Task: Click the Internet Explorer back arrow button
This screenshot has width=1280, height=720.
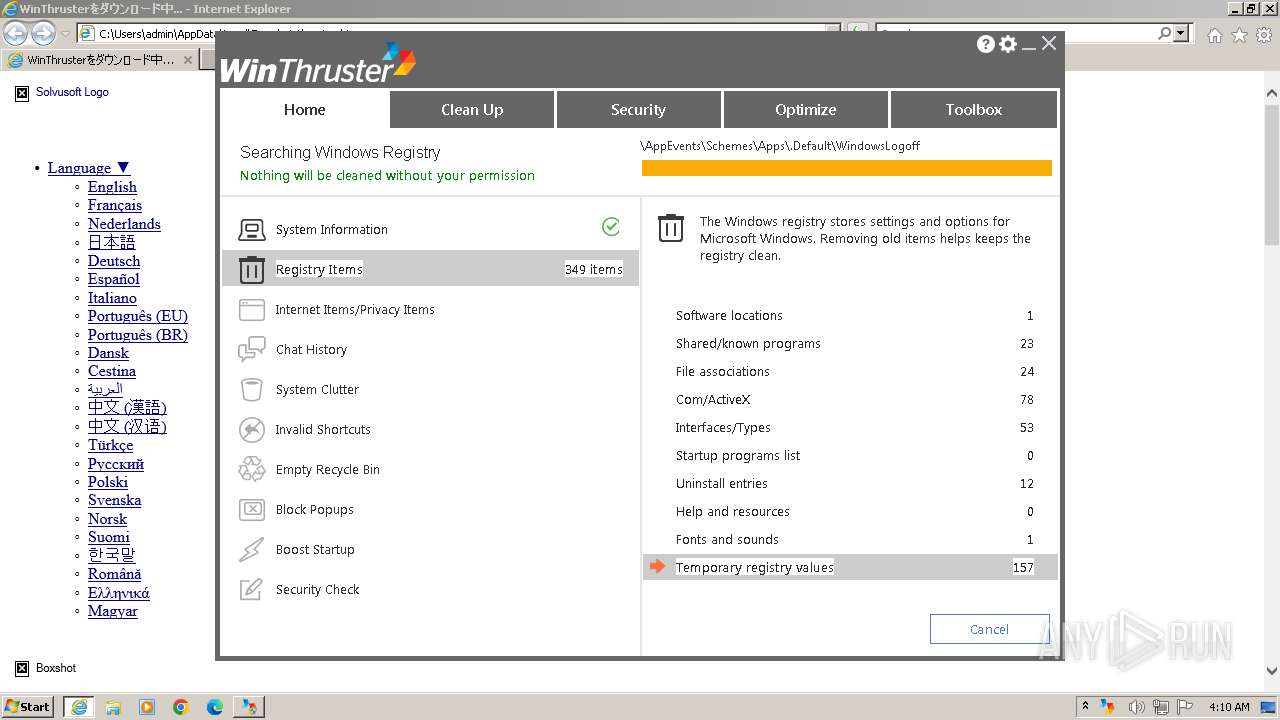Action: pyautogui.click(x=15, y=34)
